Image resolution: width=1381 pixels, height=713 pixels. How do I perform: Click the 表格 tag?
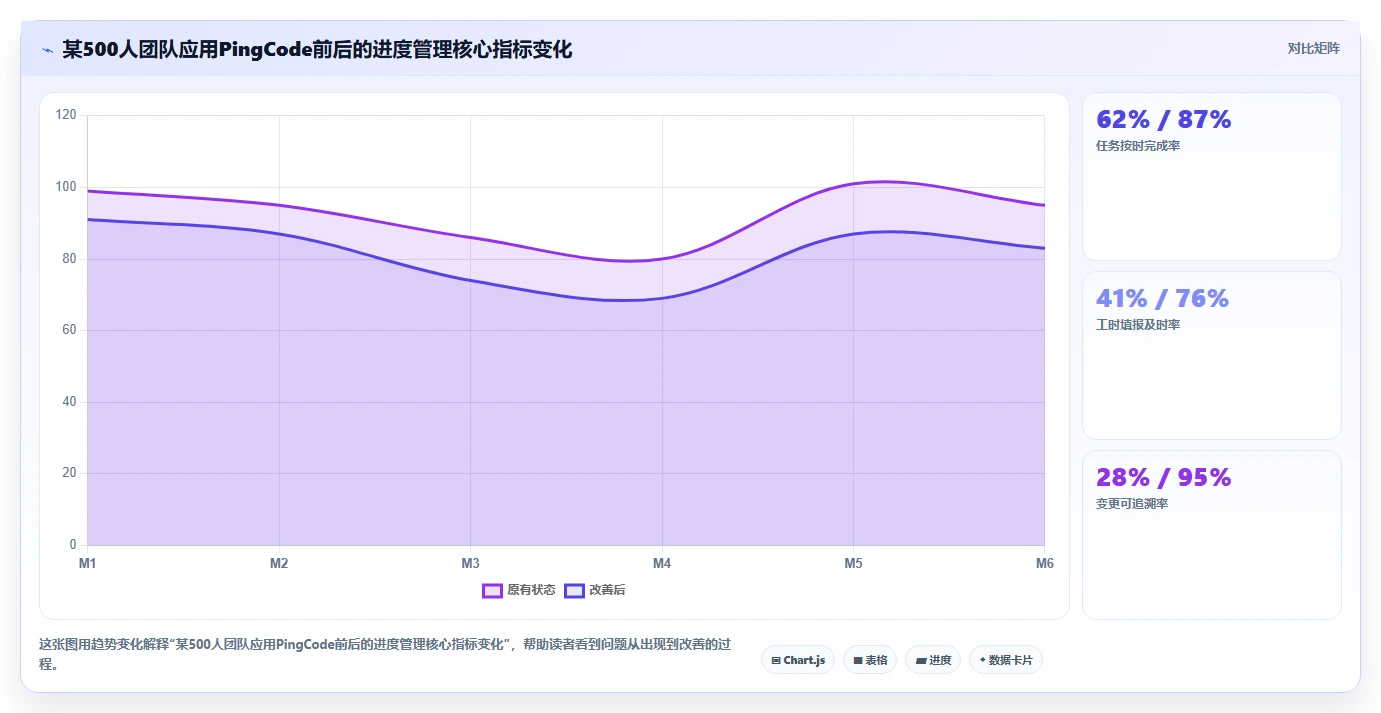point(870,660)
